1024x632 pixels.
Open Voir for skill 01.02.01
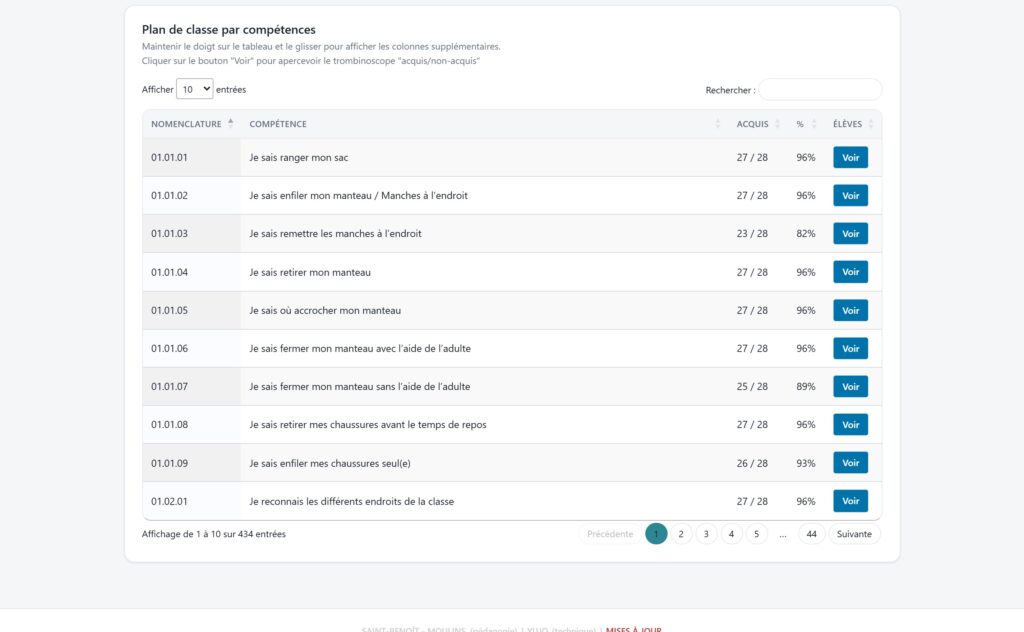tap(850, 501)
